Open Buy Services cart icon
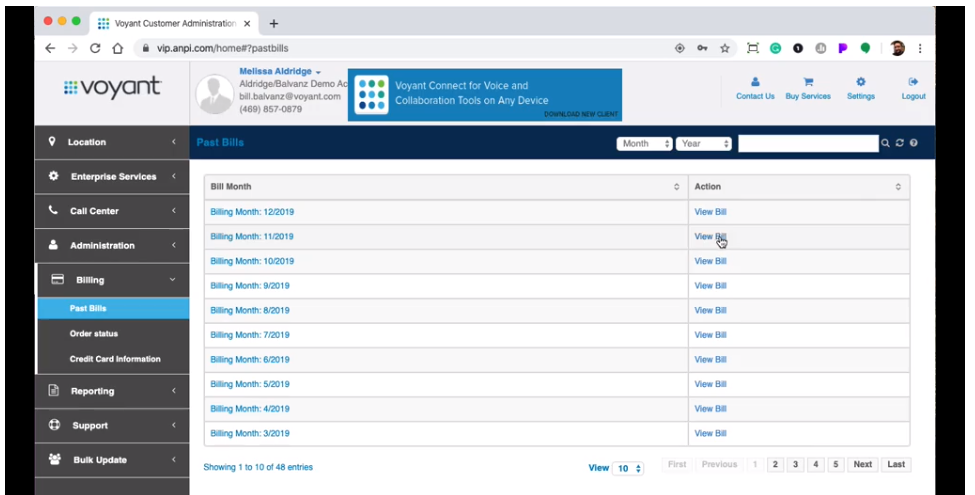 click(808, 83)
